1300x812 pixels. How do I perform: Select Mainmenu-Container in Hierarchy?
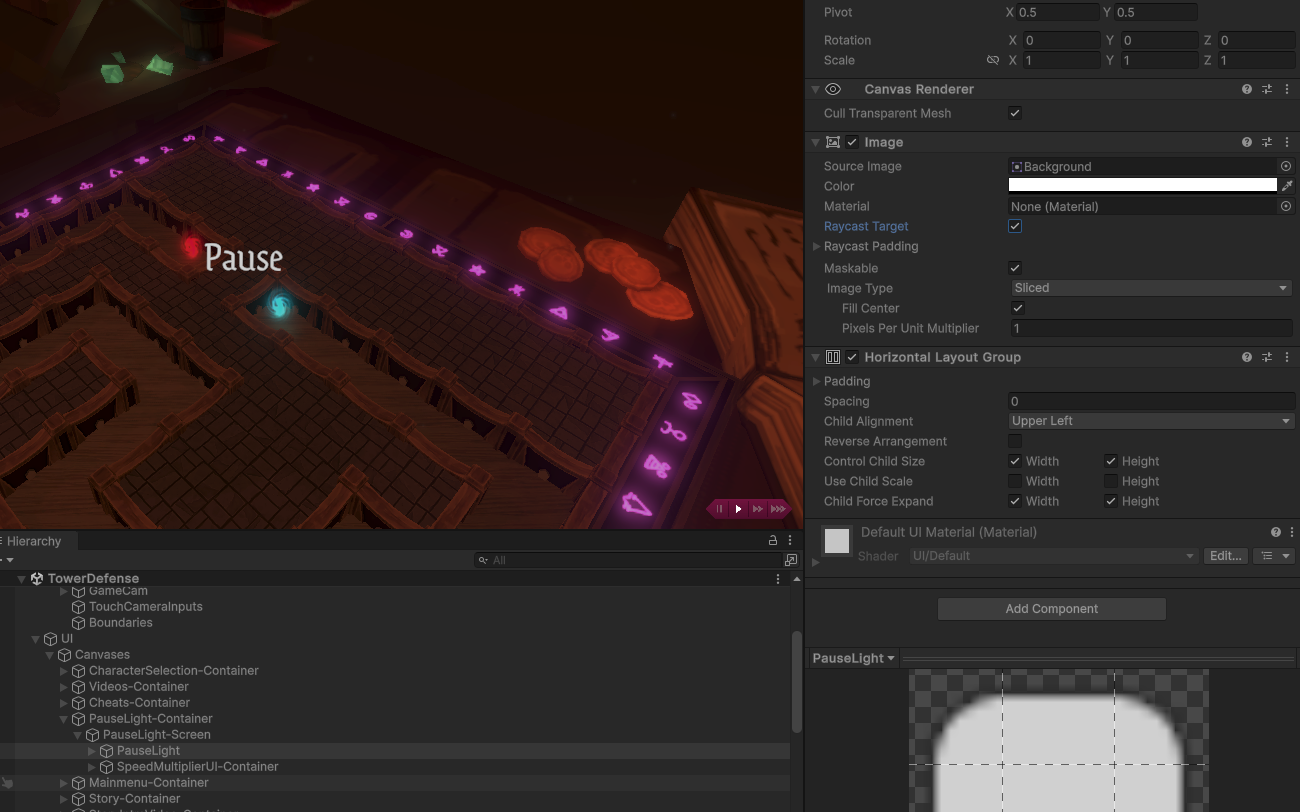[148, 783]
